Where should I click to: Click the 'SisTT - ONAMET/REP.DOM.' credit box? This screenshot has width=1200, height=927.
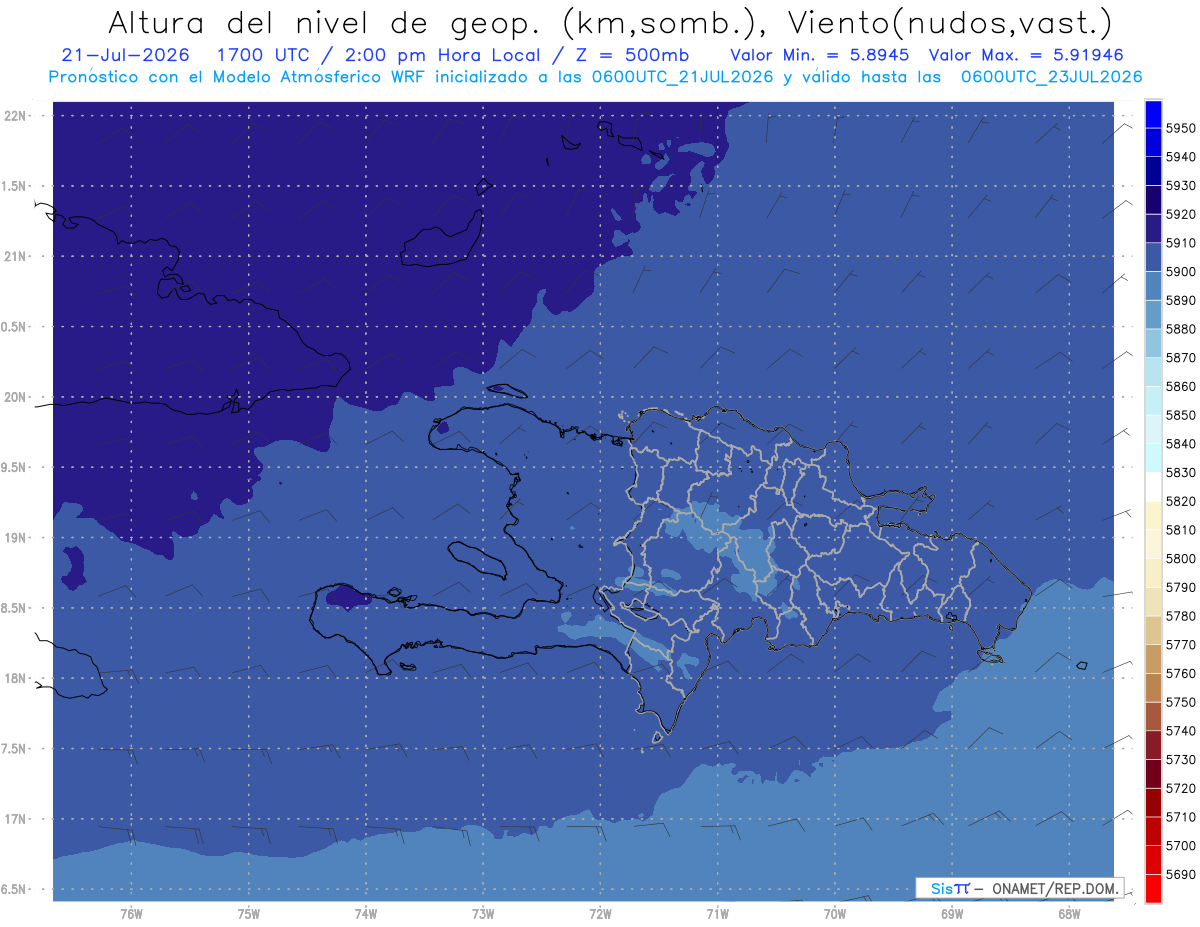1020,888
